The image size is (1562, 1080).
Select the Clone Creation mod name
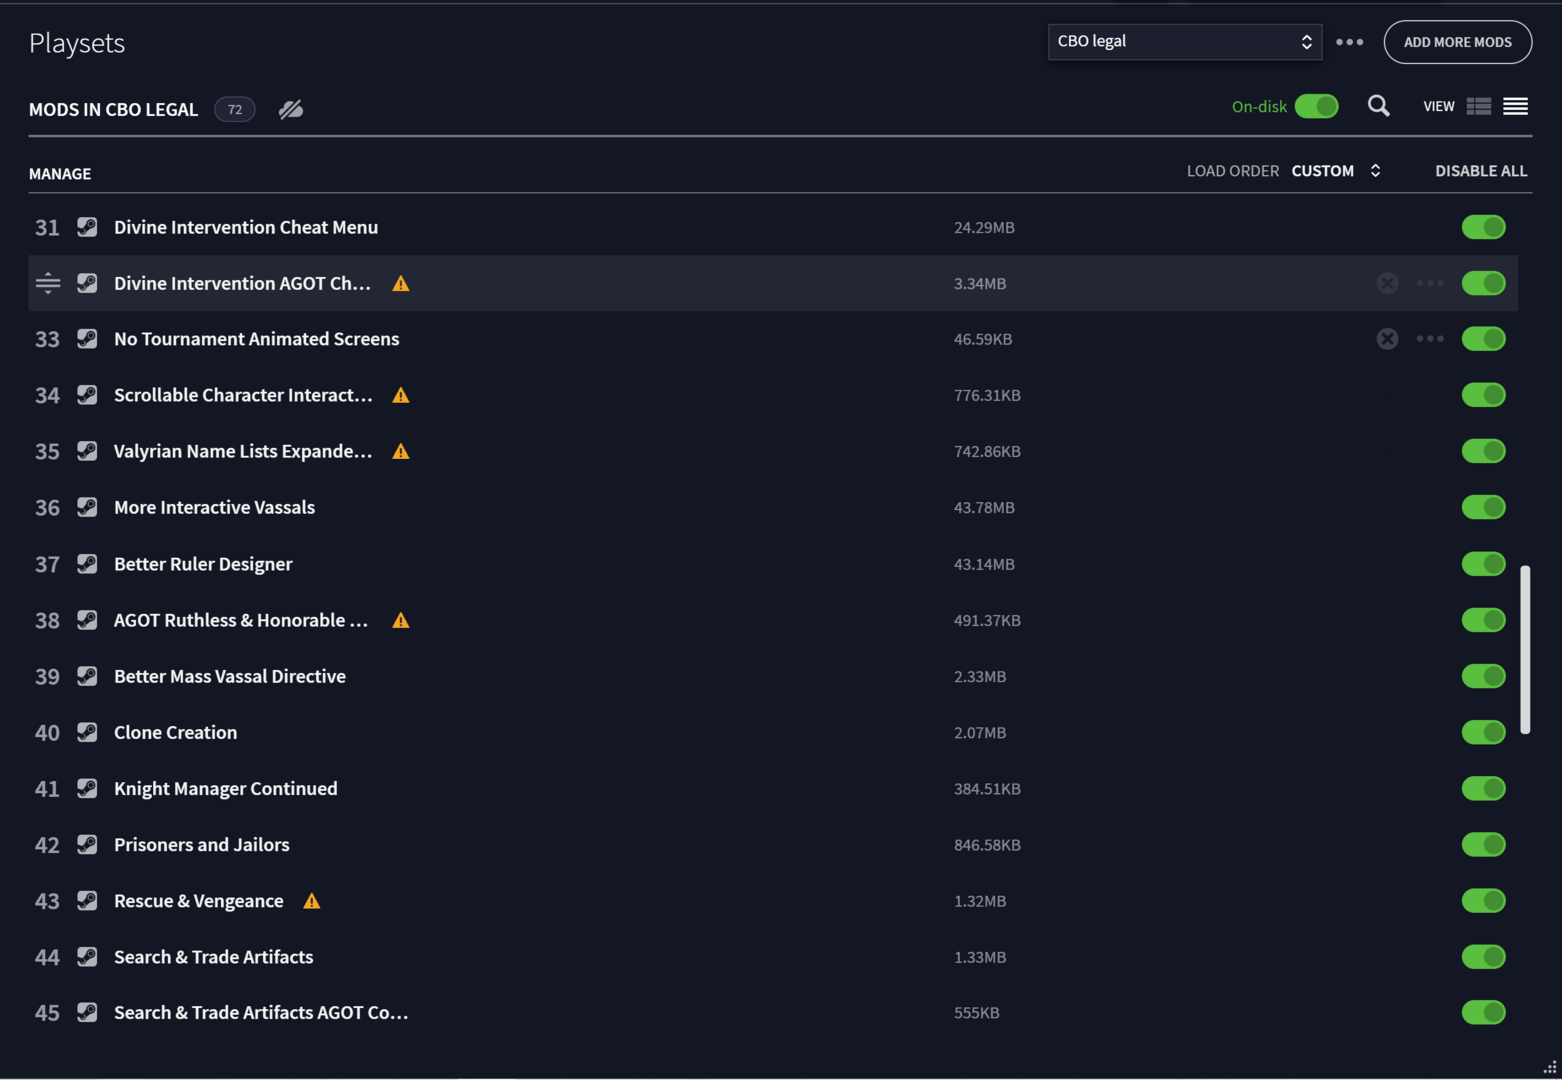pyautogui.click(x=175, y=732)
